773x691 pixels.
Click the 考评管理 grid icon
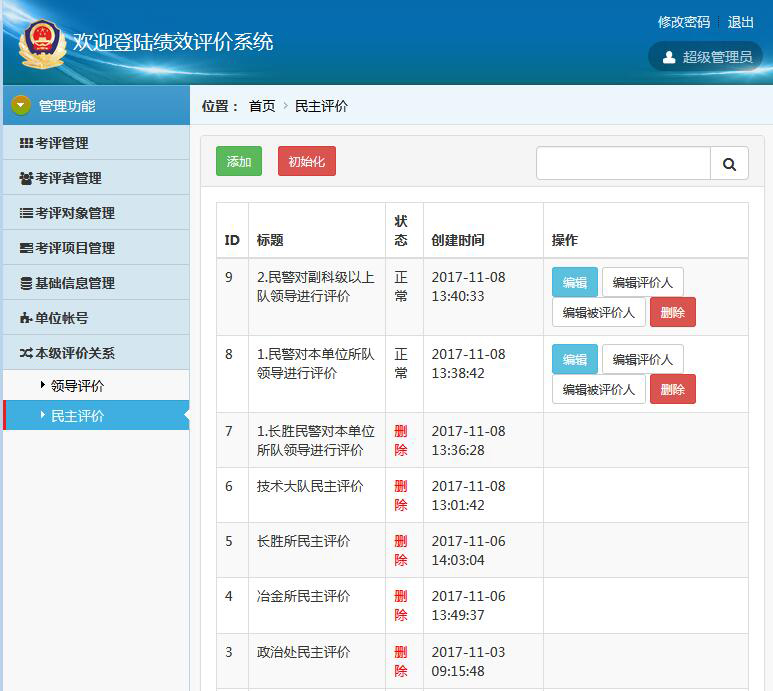click(26, 143)
